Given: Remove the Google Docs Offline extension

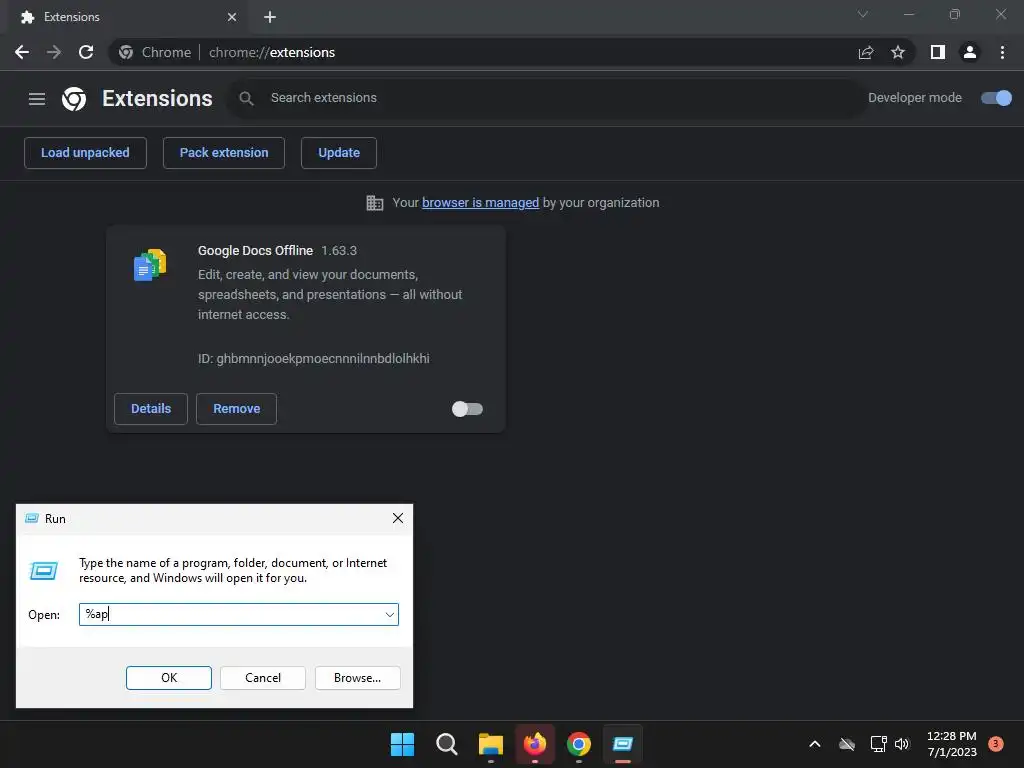Looking at the screenshot, I should tap(236, 409).
